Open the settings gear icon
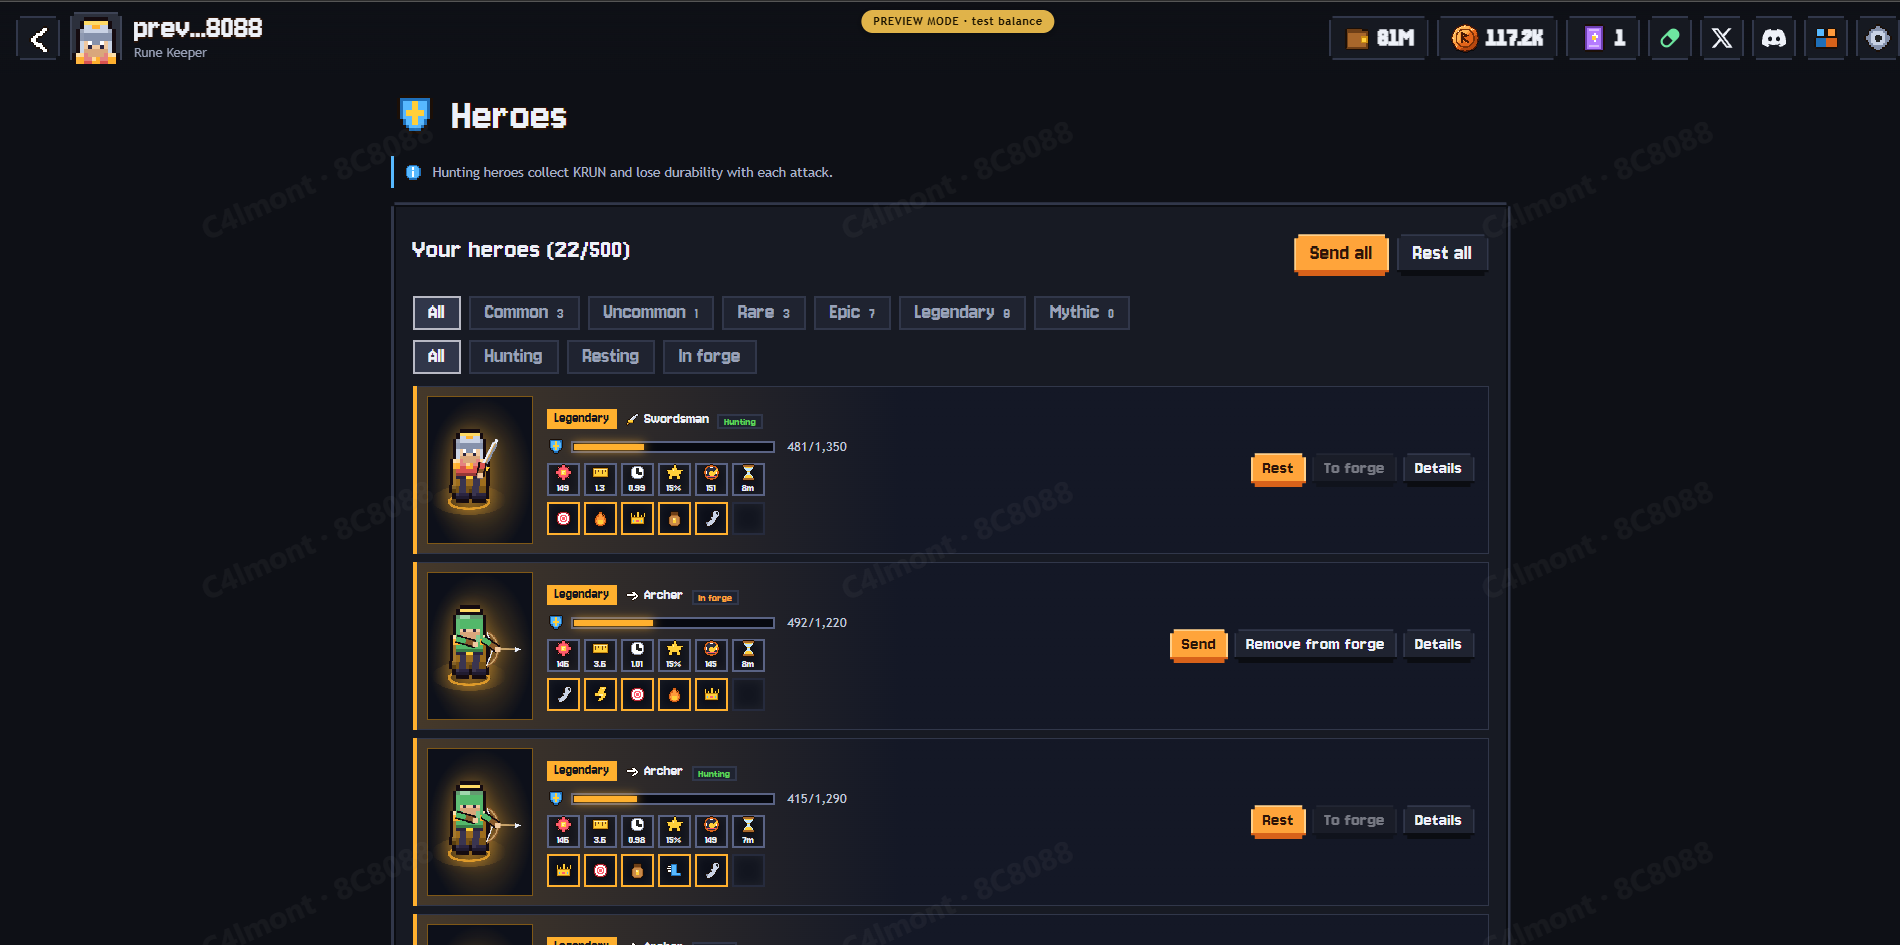 [1878, 38]
